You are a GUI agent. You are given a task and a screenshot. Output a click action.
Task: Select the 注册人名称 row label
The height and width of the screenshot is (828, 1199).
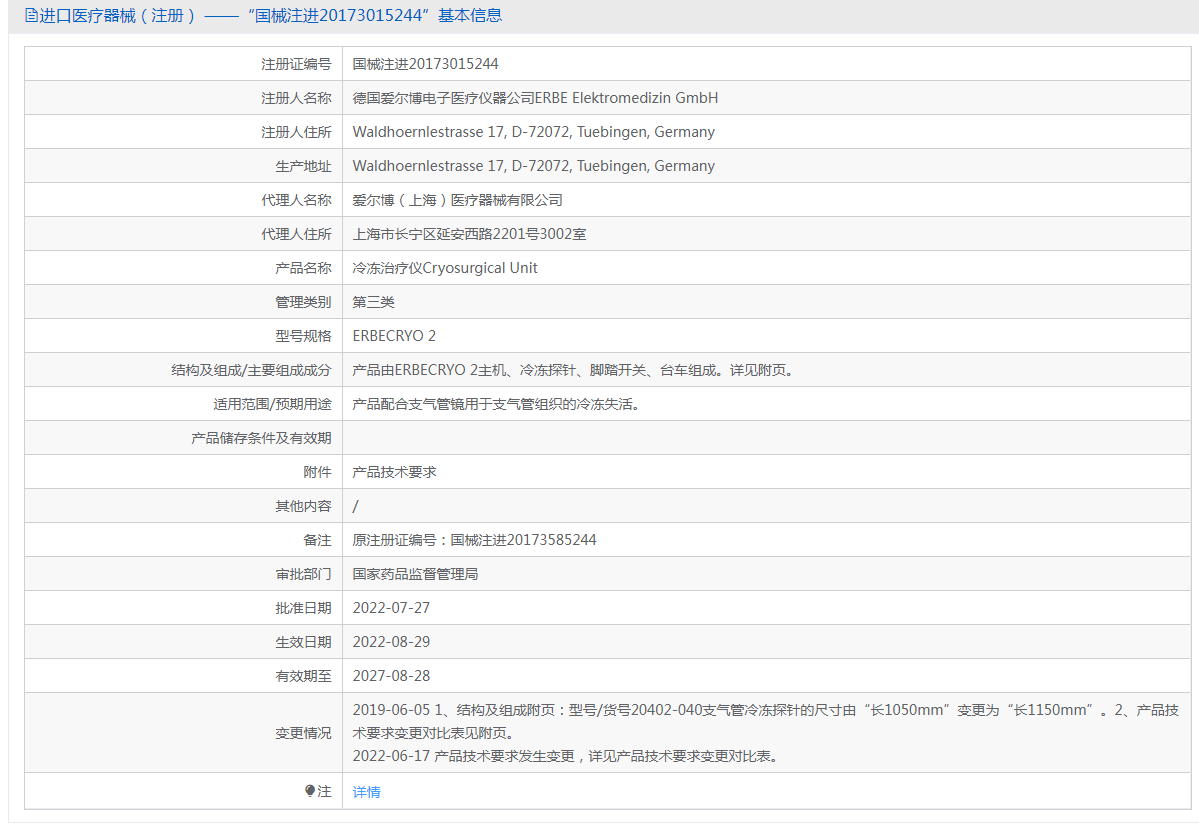[x=296, y=98]
